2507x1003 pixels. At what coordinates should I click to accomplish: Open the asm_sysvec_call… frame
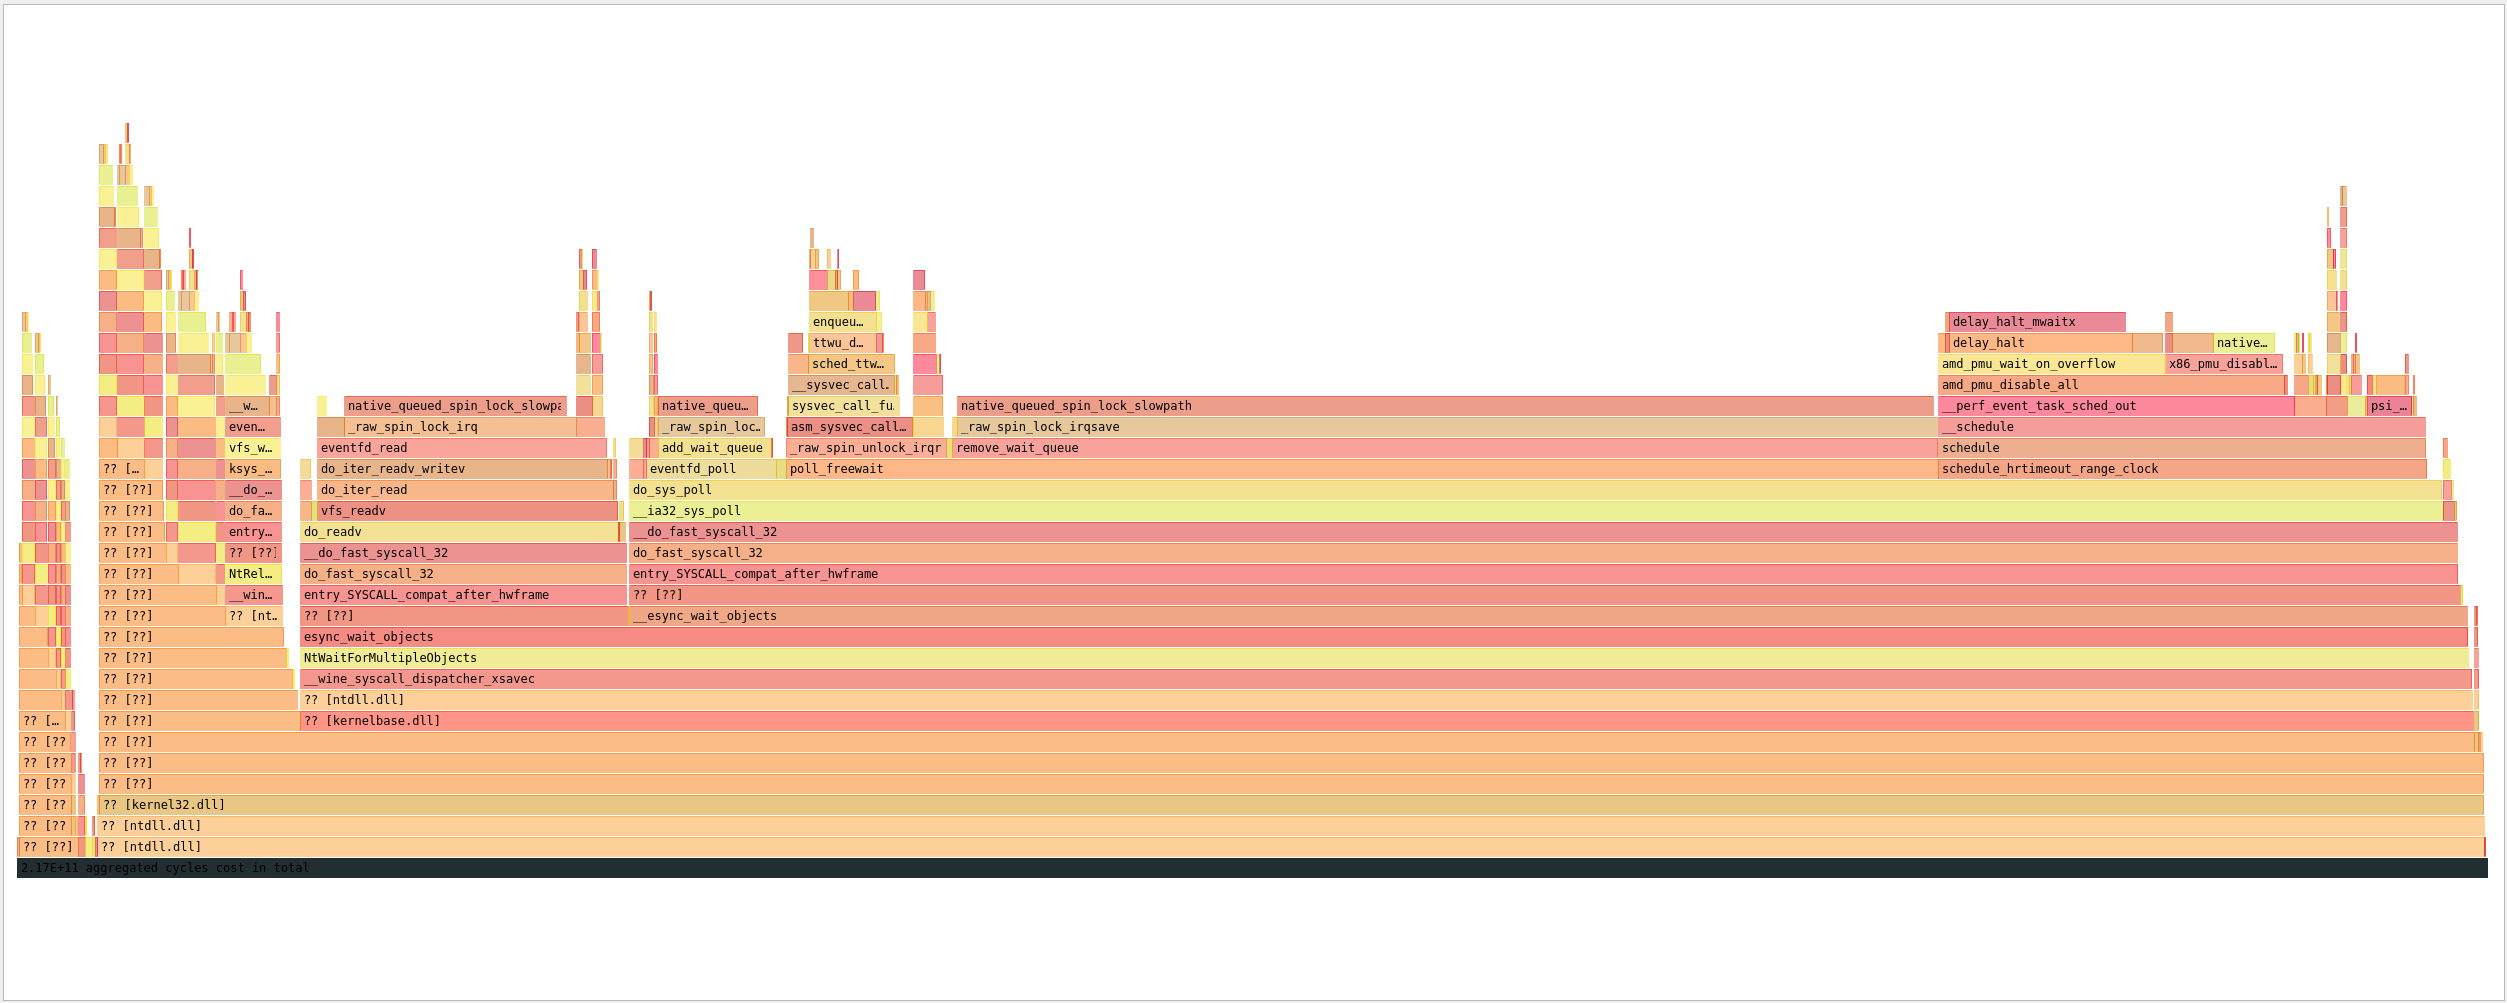click(x=849, y=427)
